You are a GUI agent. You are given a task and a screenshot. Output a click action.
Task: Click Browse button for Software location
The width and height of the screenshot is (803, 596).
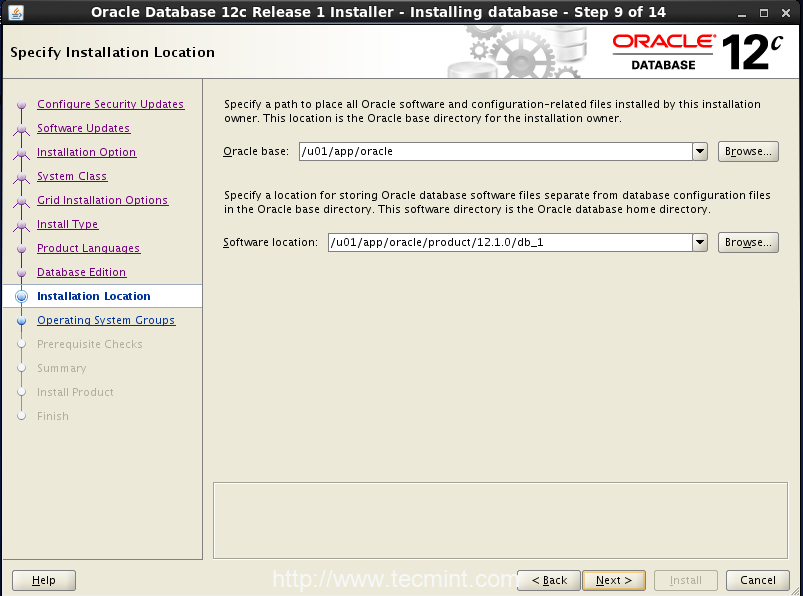click(748, 243)
